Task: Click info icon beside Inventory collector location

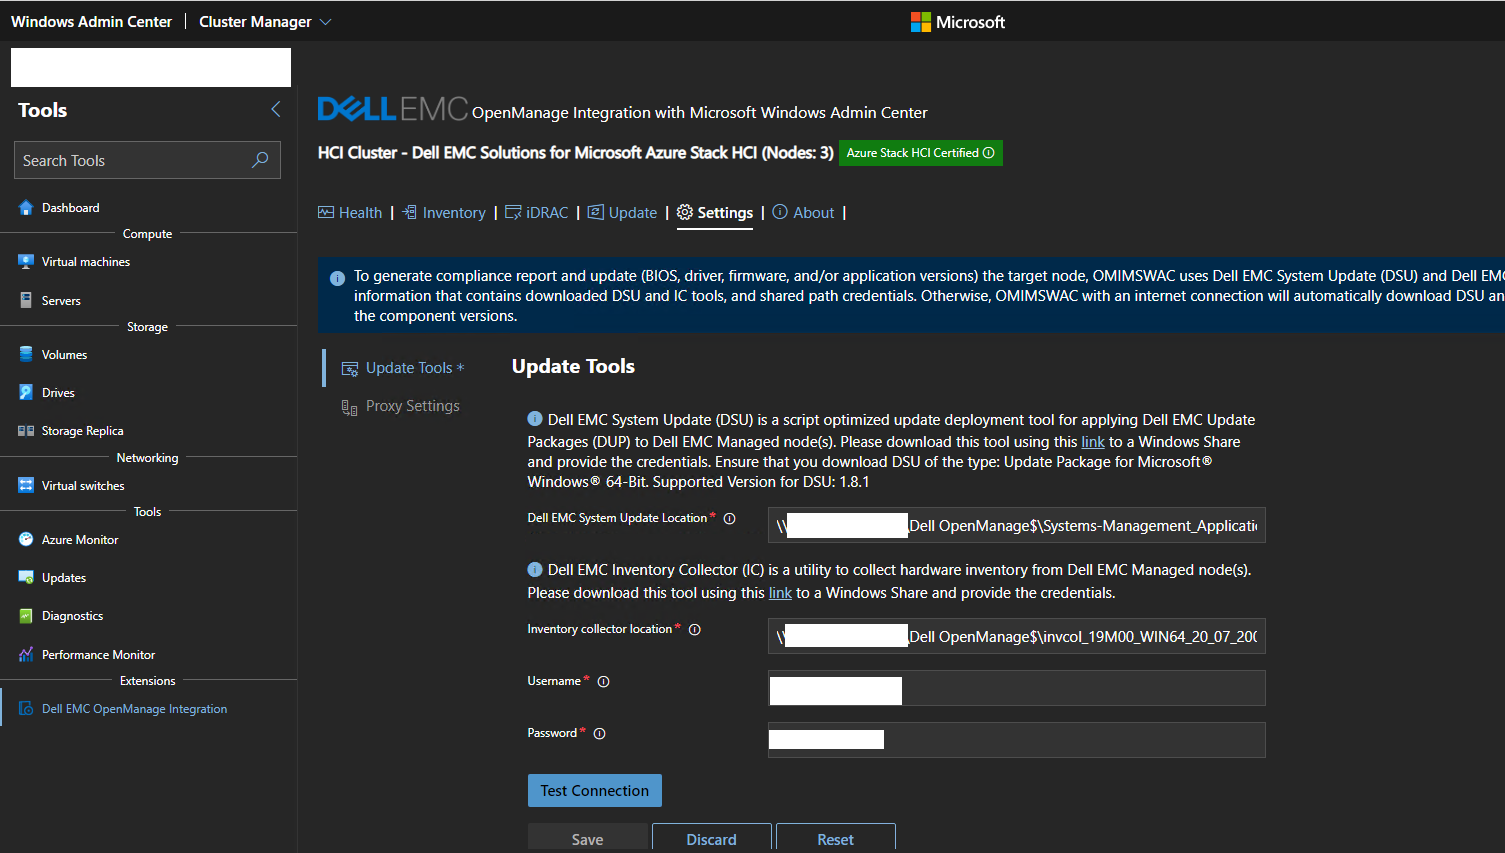Action: (x=695, y=629)
